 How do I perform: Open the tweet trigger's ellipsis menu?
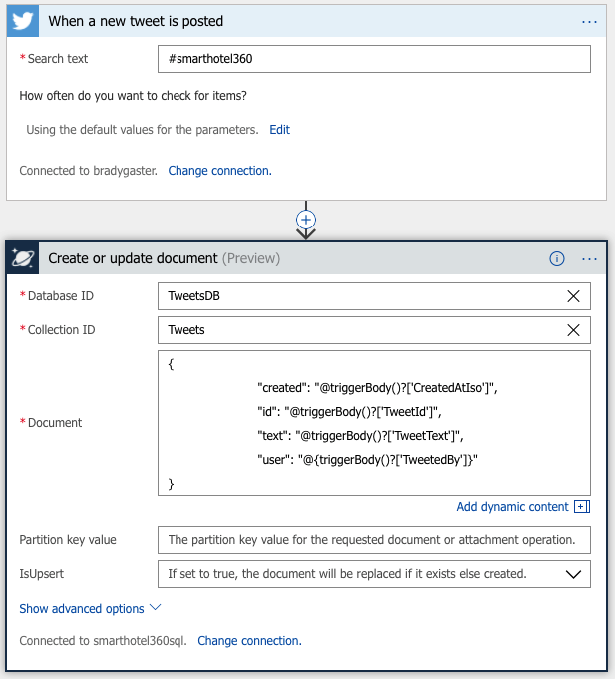pos(589,22)
